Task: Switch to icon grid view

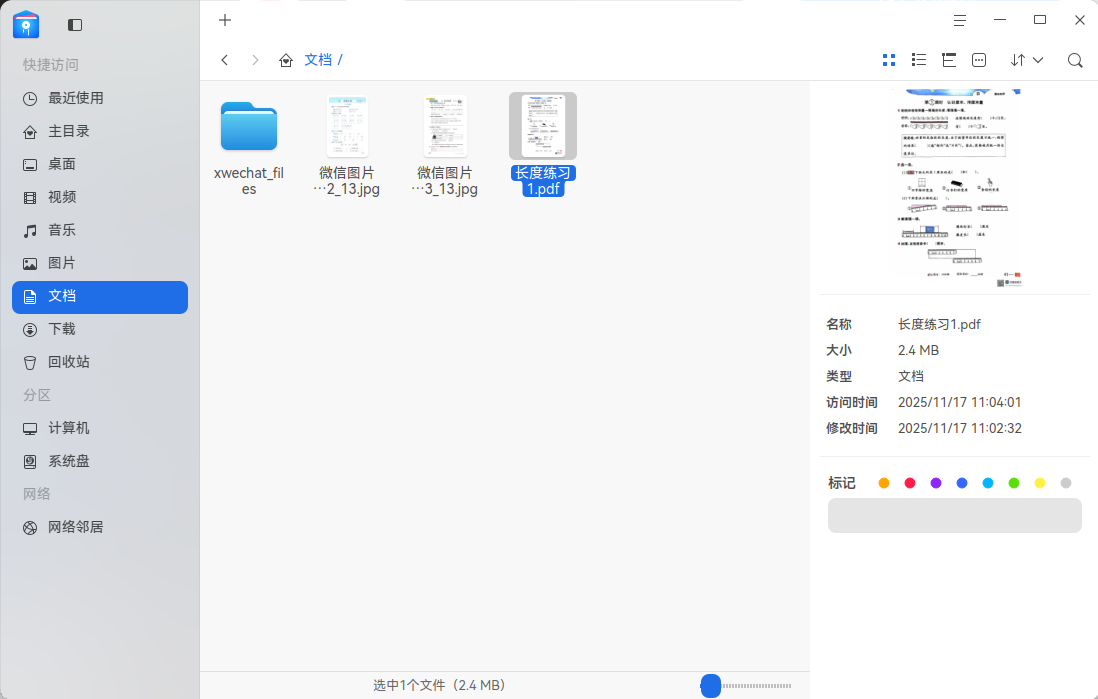Action: click(889, 60)
